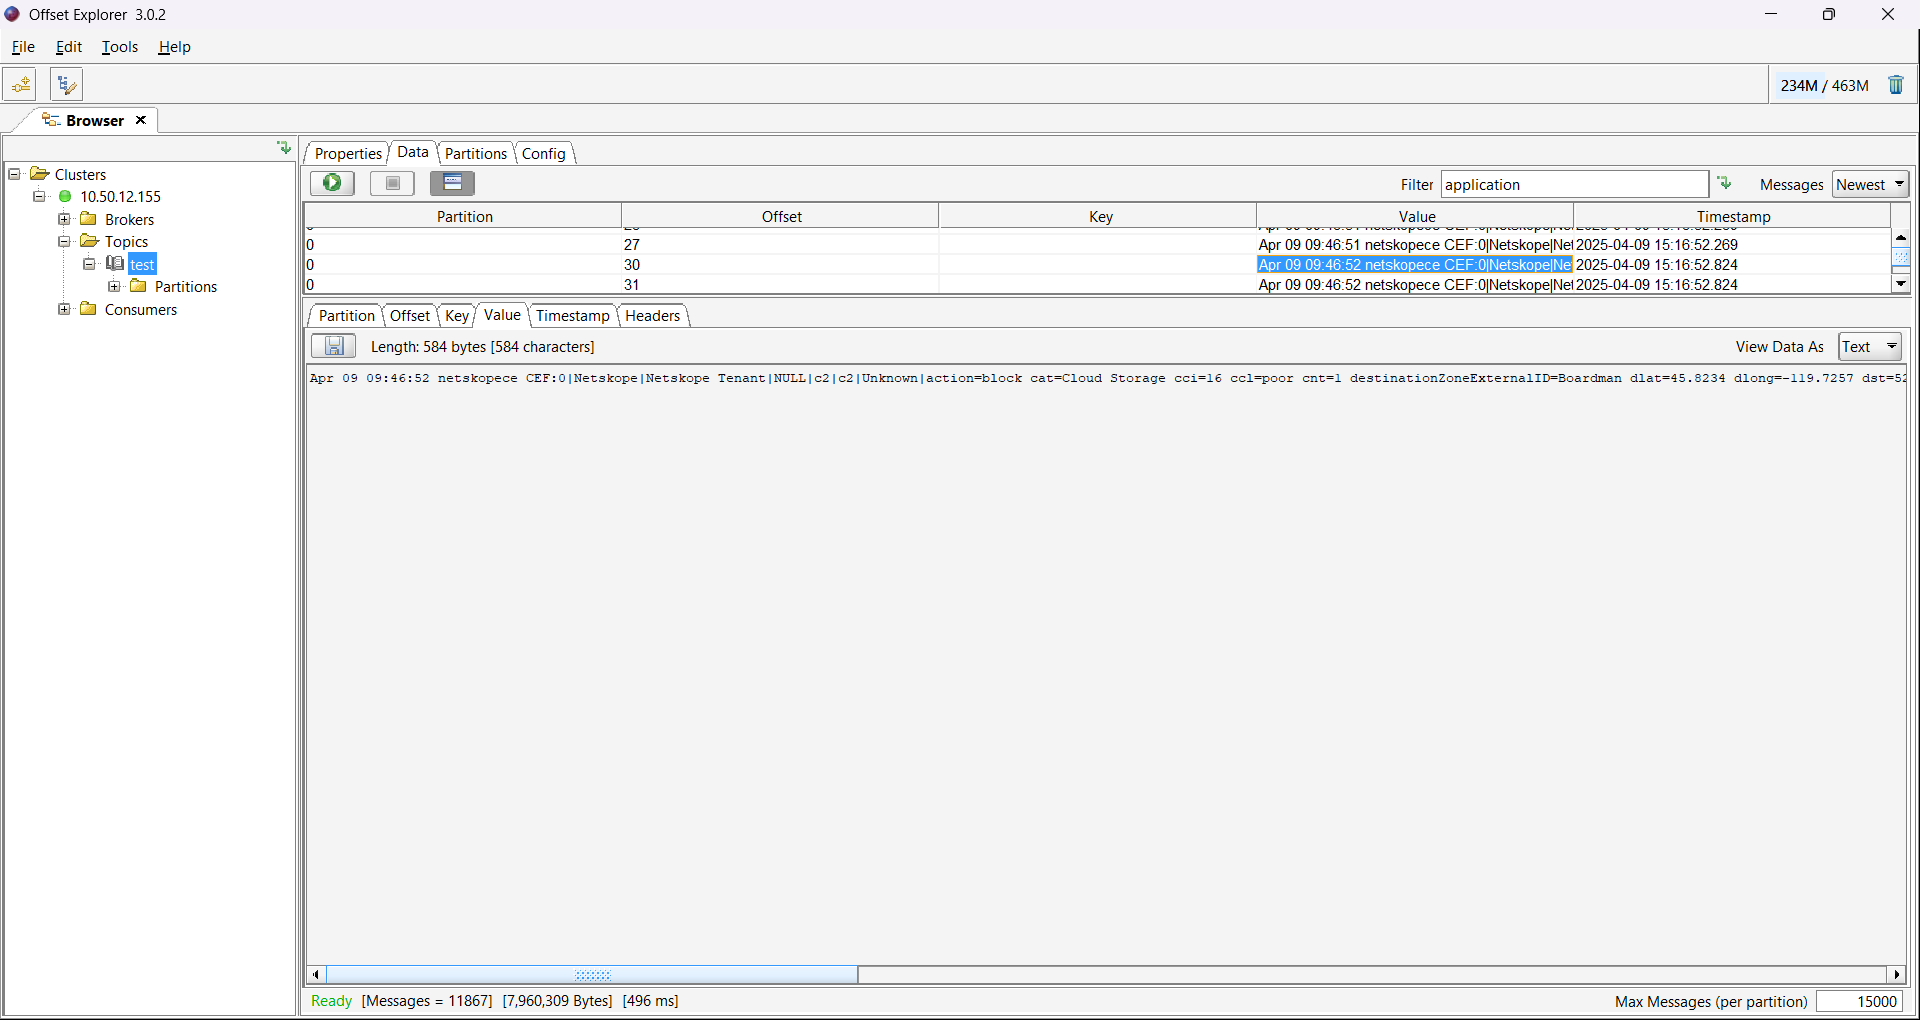Select the test topic in tree
The image size is (1920, 1020).
click(142, 264)
